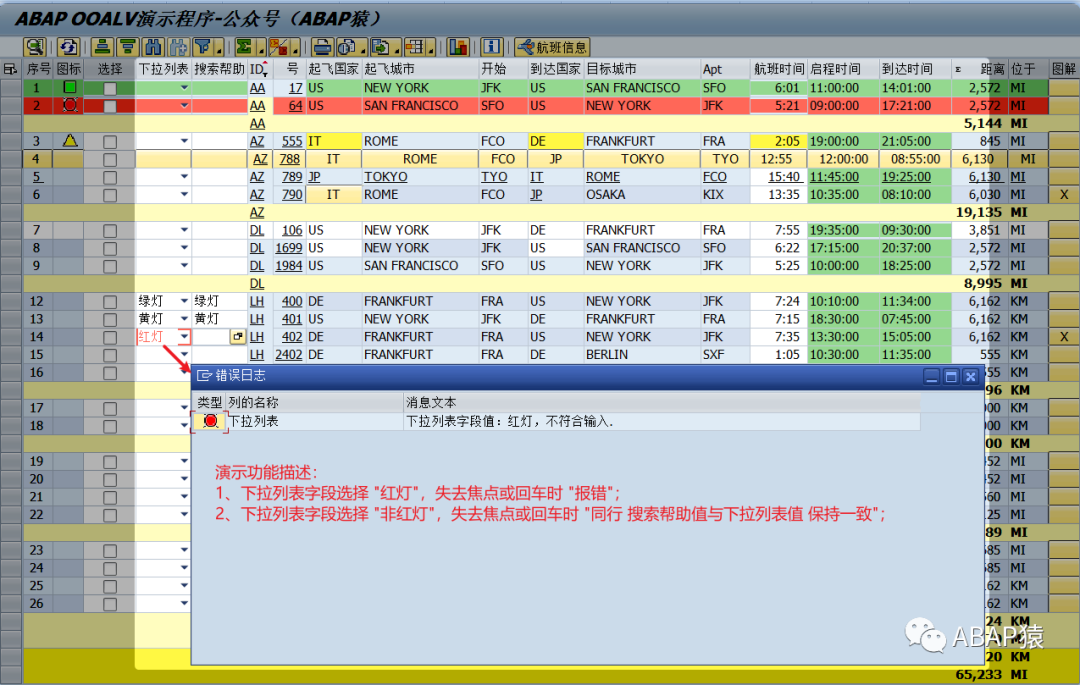The height and width of the screenshot is (685, 1080).
Task: Click the yellow triangle icon in row 3
Action: point(70,140)
